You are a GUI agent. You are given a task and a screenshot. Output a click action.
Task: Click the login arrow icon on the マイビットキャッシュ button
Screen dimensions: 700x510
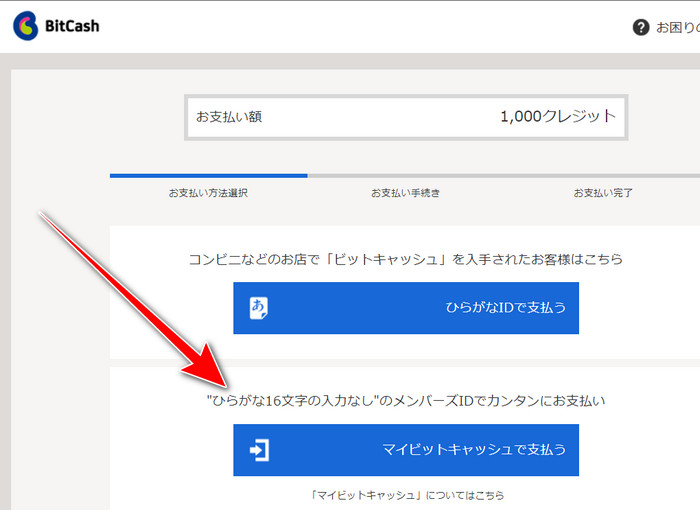pyautogui.click(x=259, y=450)
